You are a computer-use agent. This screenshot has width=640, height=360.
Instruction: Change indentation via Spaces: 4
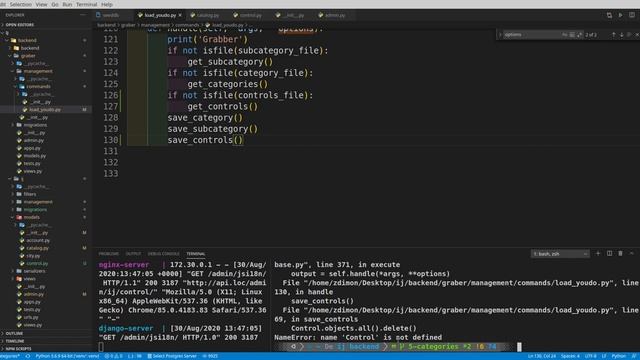tap(570, 356)
